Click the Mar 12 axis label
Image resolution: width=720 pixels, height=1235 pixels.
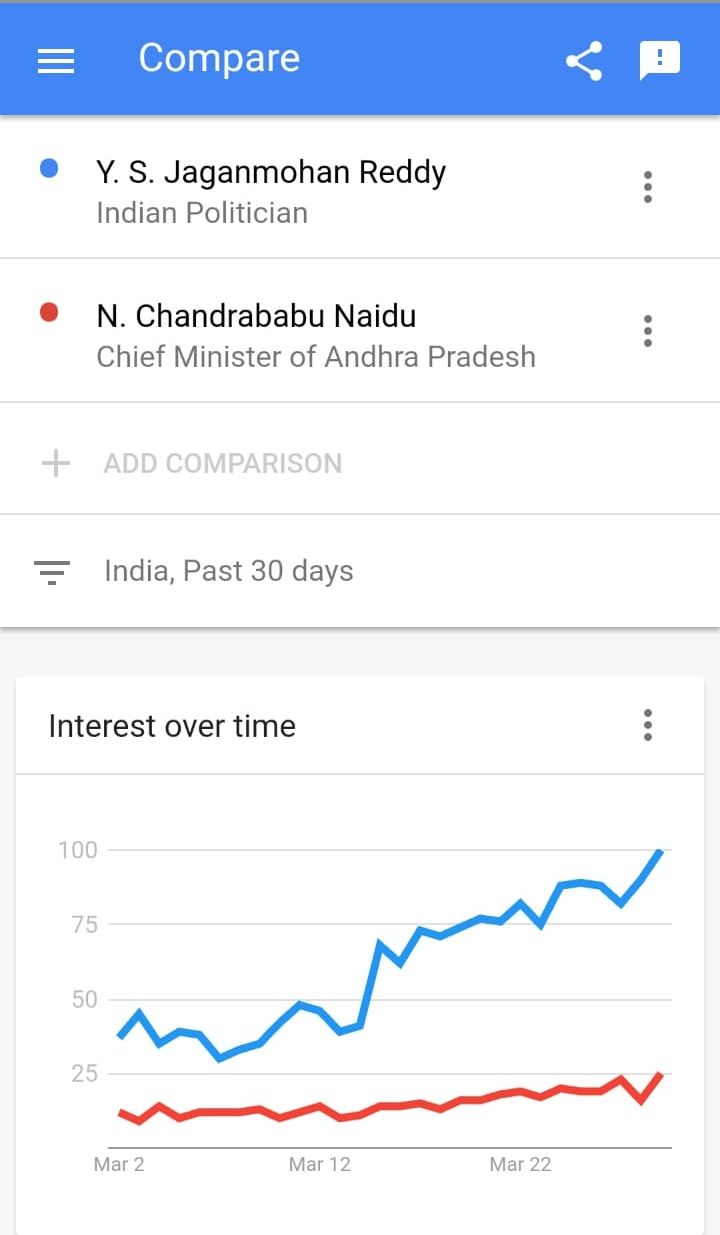pyautogui.click(x=320, y=1164)
